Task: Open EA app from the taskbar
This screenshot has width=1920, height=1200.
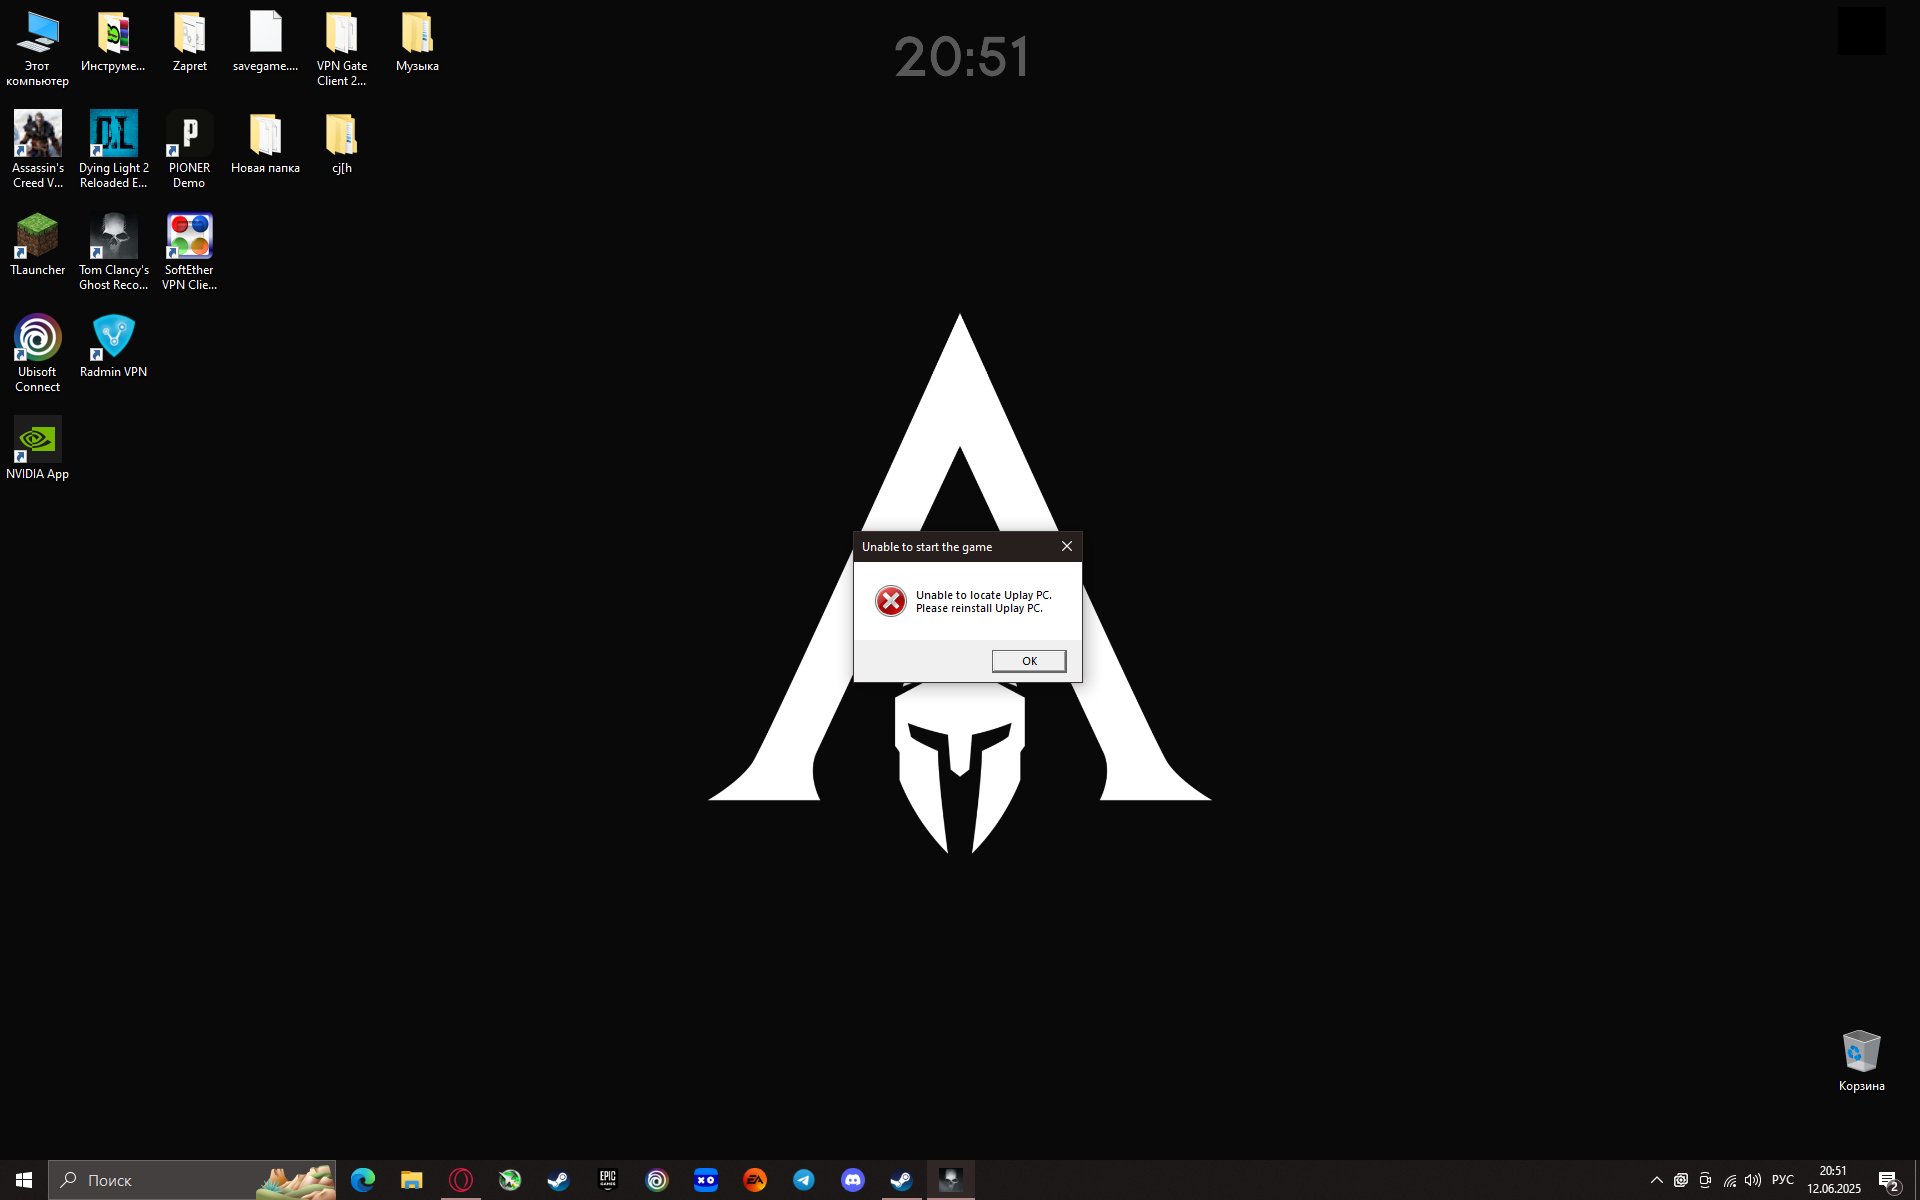Action: pyautogui.click(x=755, y=1180)
